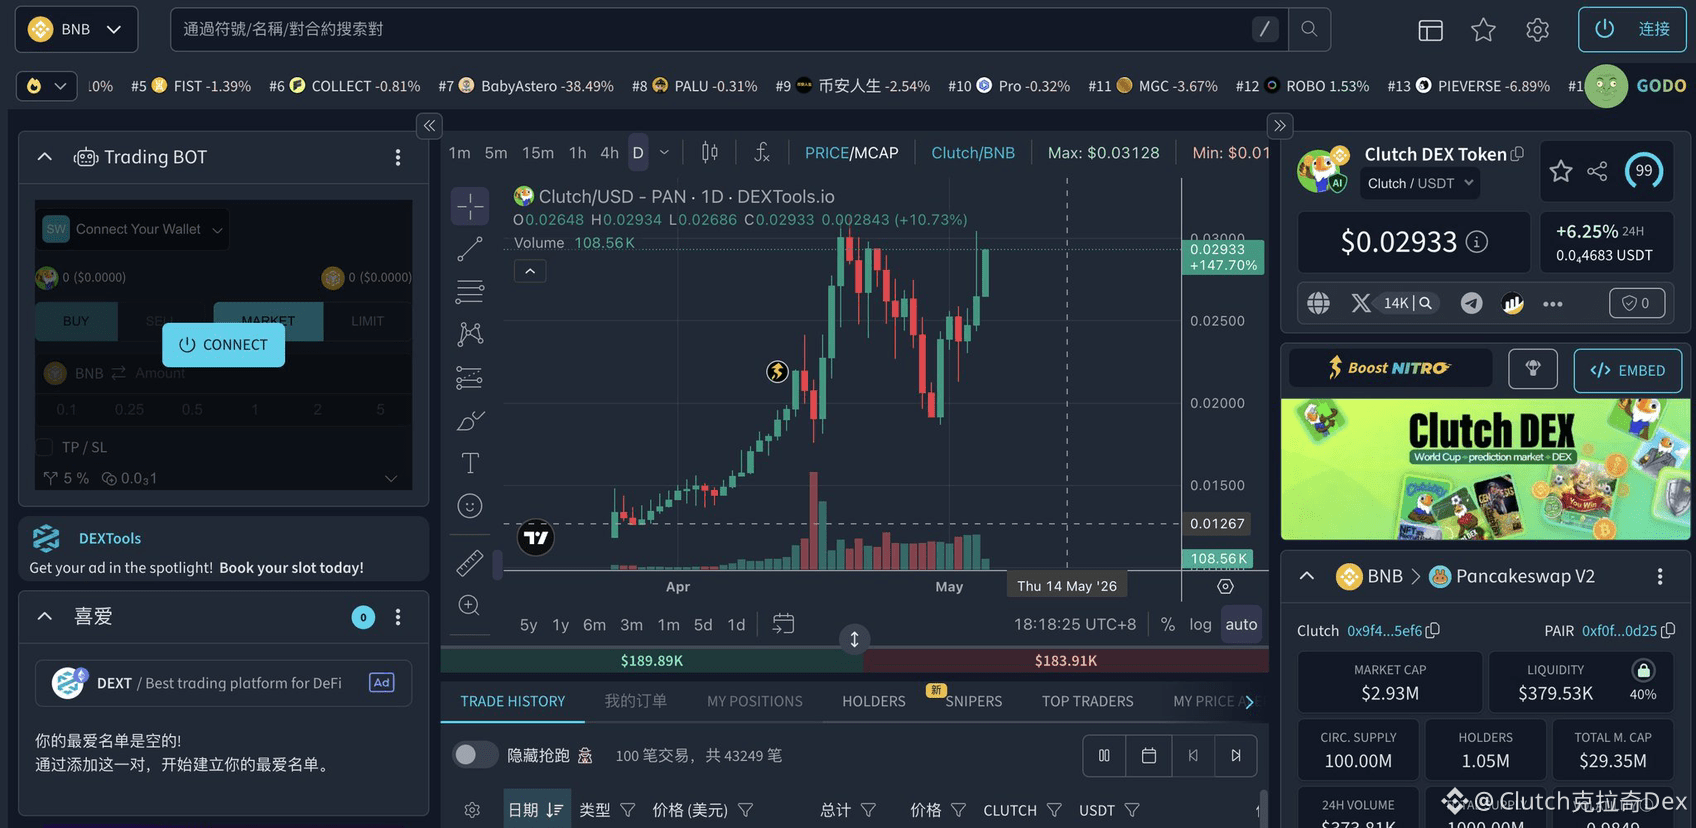Enable the TP / SL checkbox
Viewport: 1696px width, 828px height.
pos(45,447)
